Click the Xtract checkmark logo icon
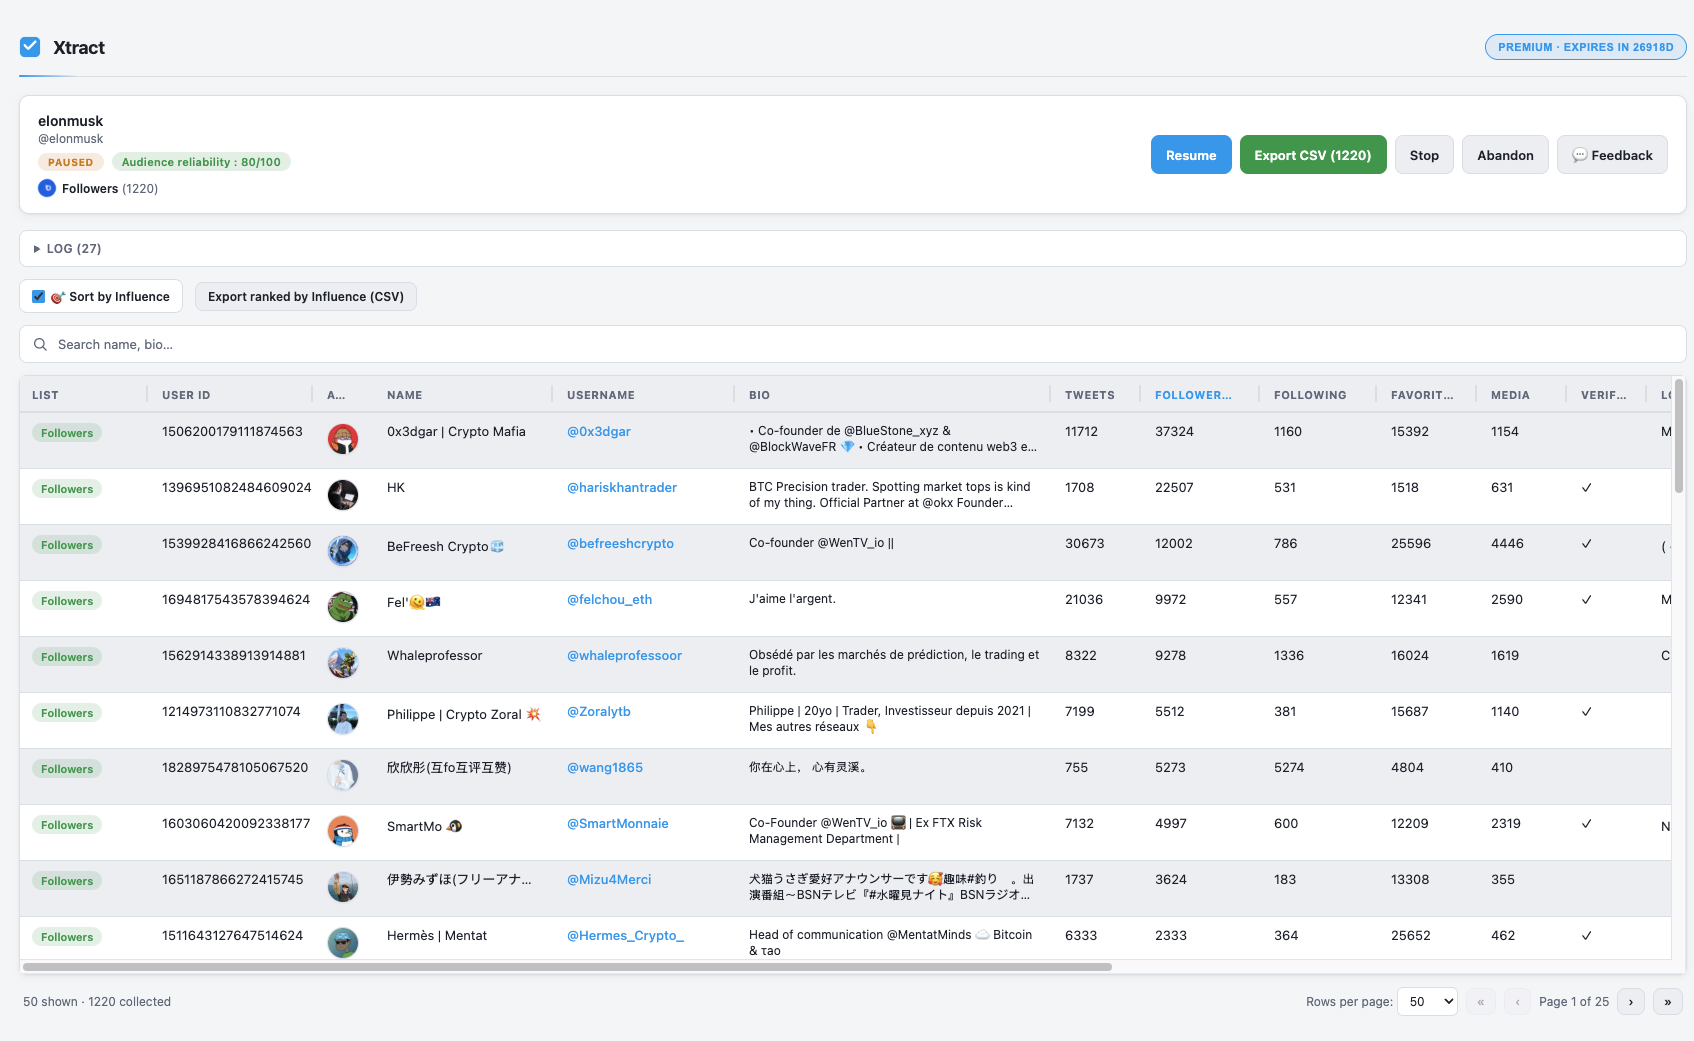 (30, 46)
